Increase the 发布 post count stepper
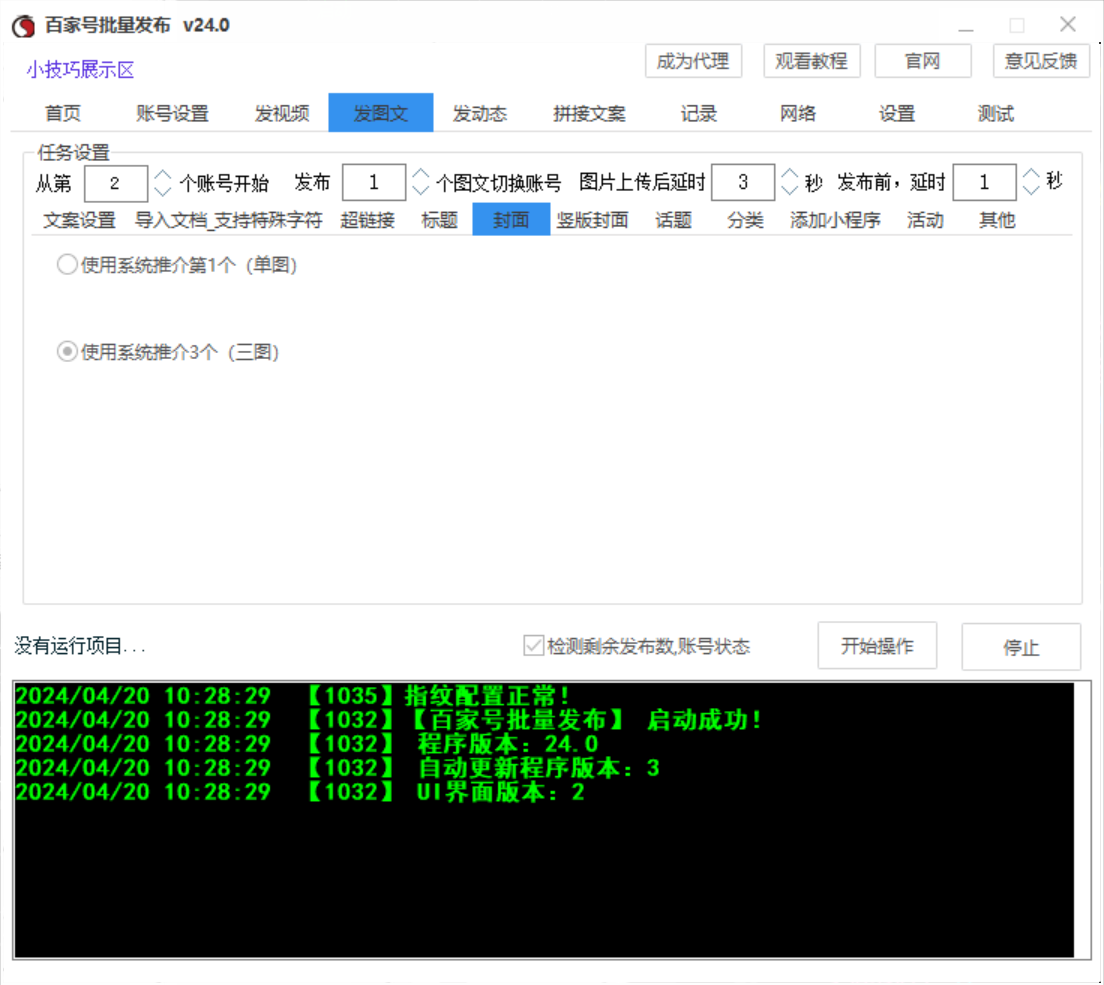This screenshot has height=985, width=1104. (420, 174)
